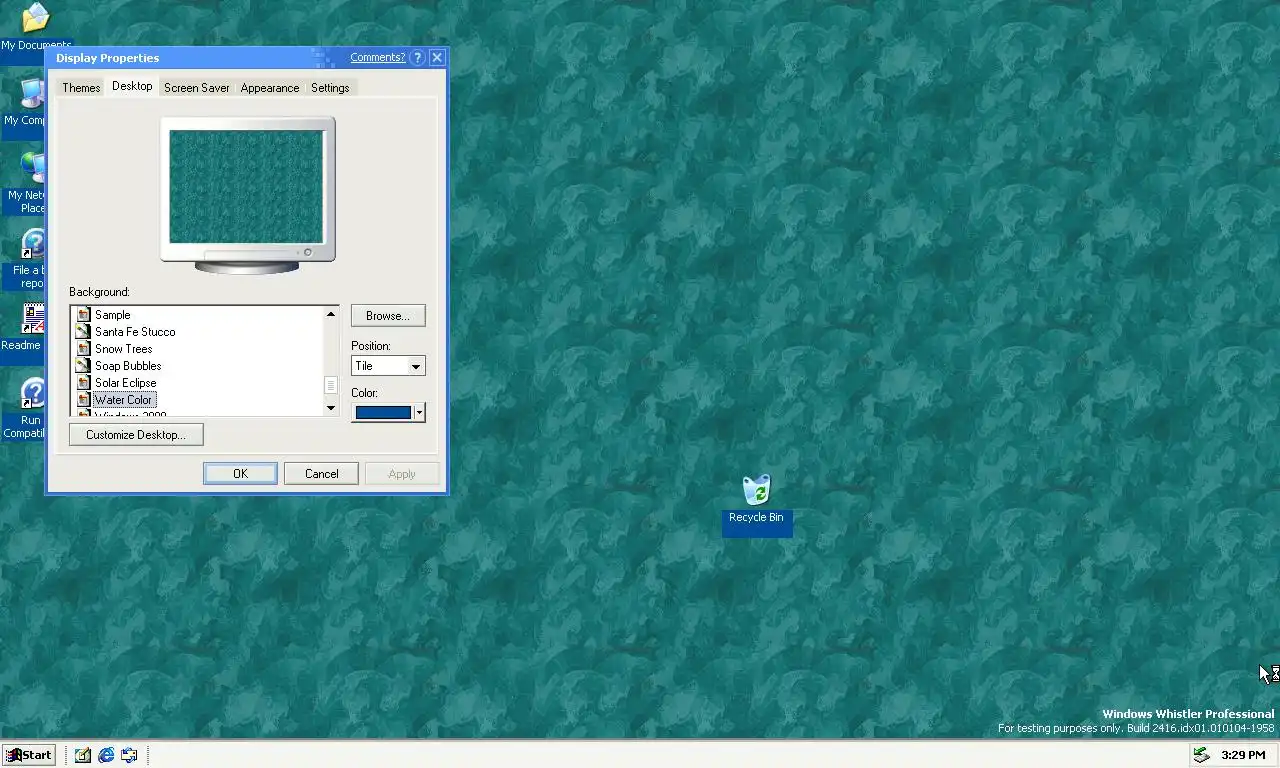Screen dimensions: 1280x768
Task: Select Solar Eclipse background
Action: click(126, 383)
